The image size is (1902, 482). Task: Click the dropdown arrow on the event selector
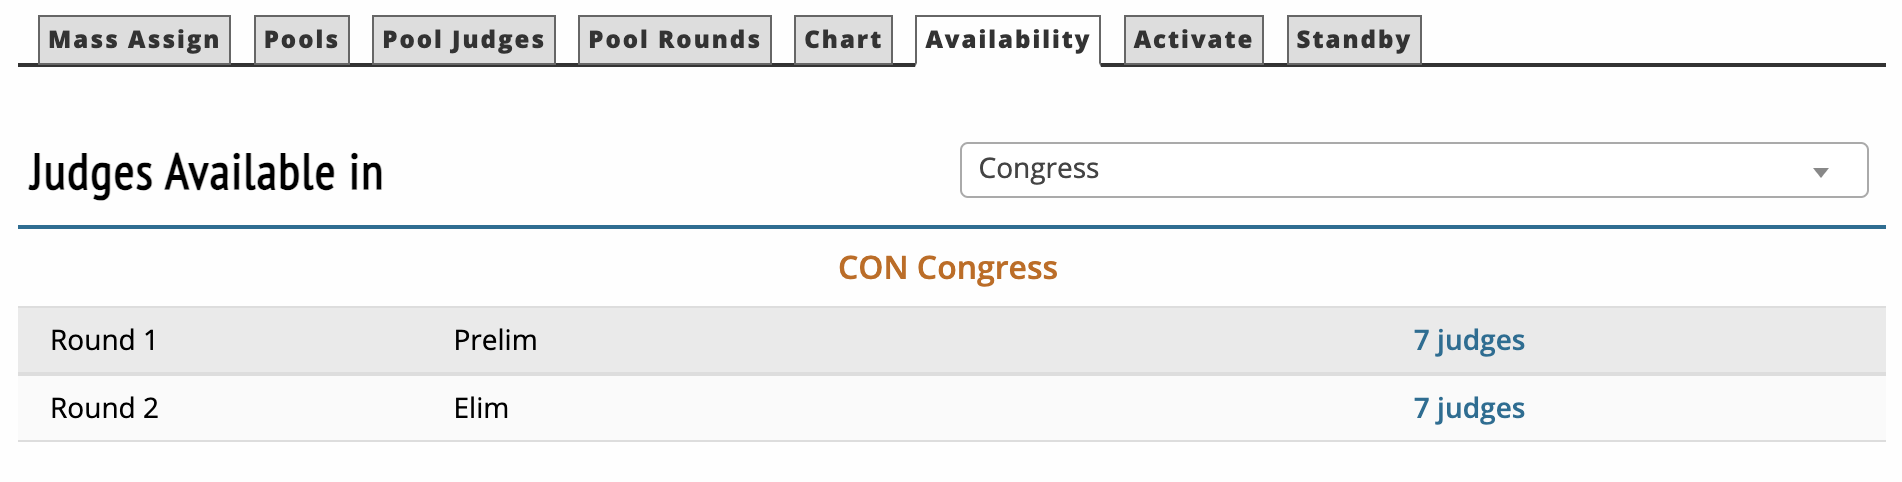point(1820,172)
